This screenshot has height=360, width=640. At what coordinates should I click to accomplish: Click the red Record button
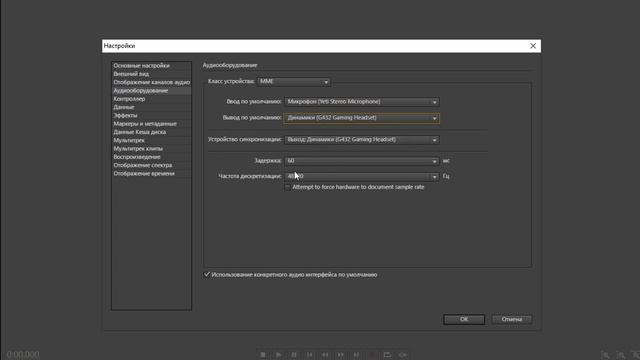click(x=372, y=355)
